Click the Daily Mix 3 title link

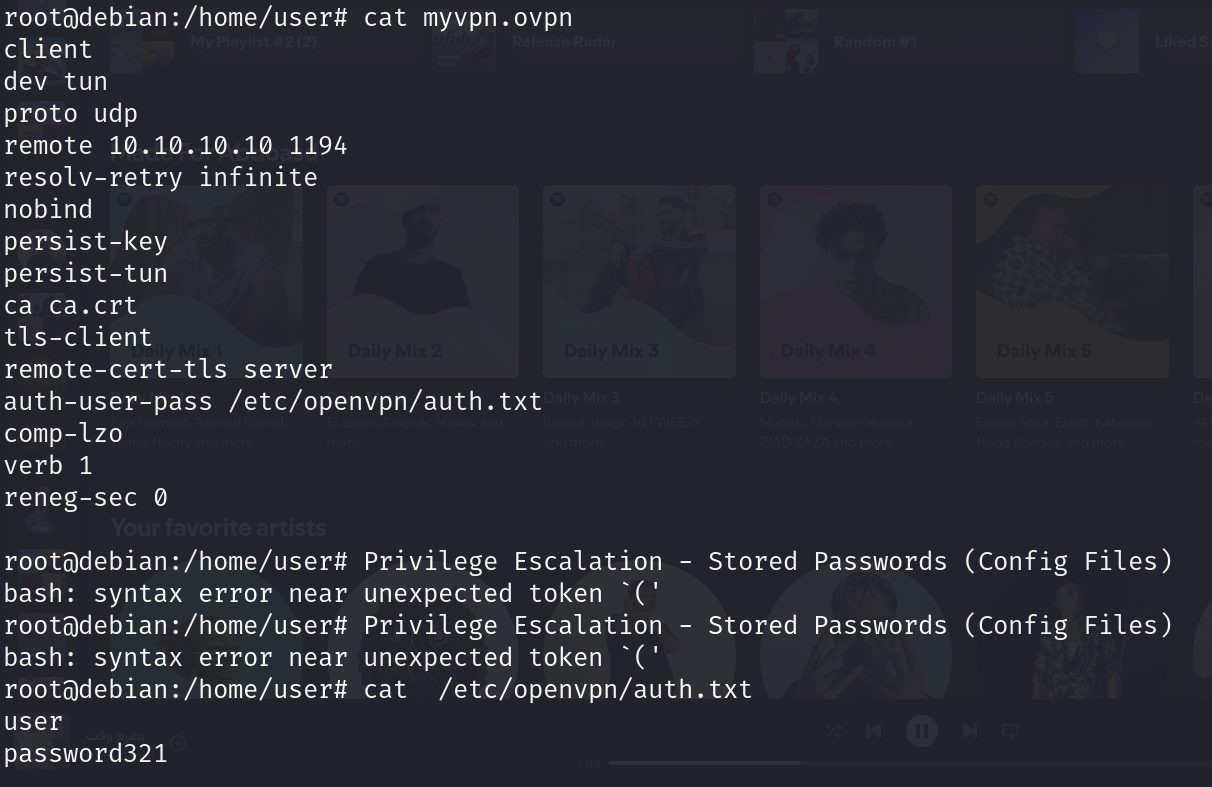click(x=582, y=398)
